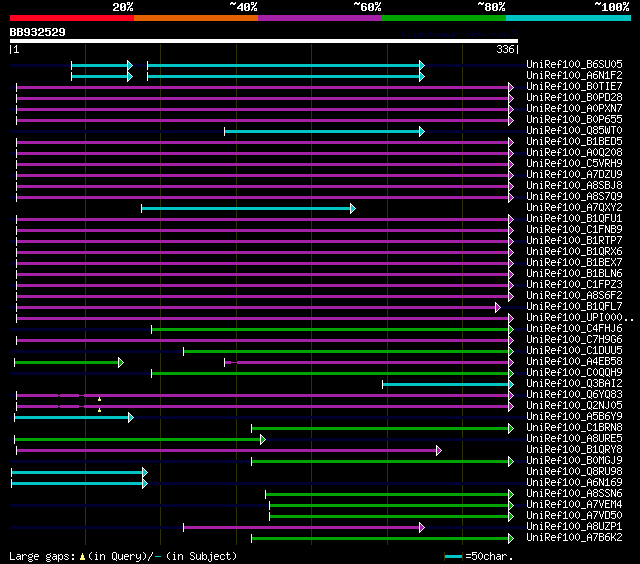The width and height of the screenshot is (640, 564).
Task: Click the UniRef100_B6SU05 hit label
Action: point(574,64)
